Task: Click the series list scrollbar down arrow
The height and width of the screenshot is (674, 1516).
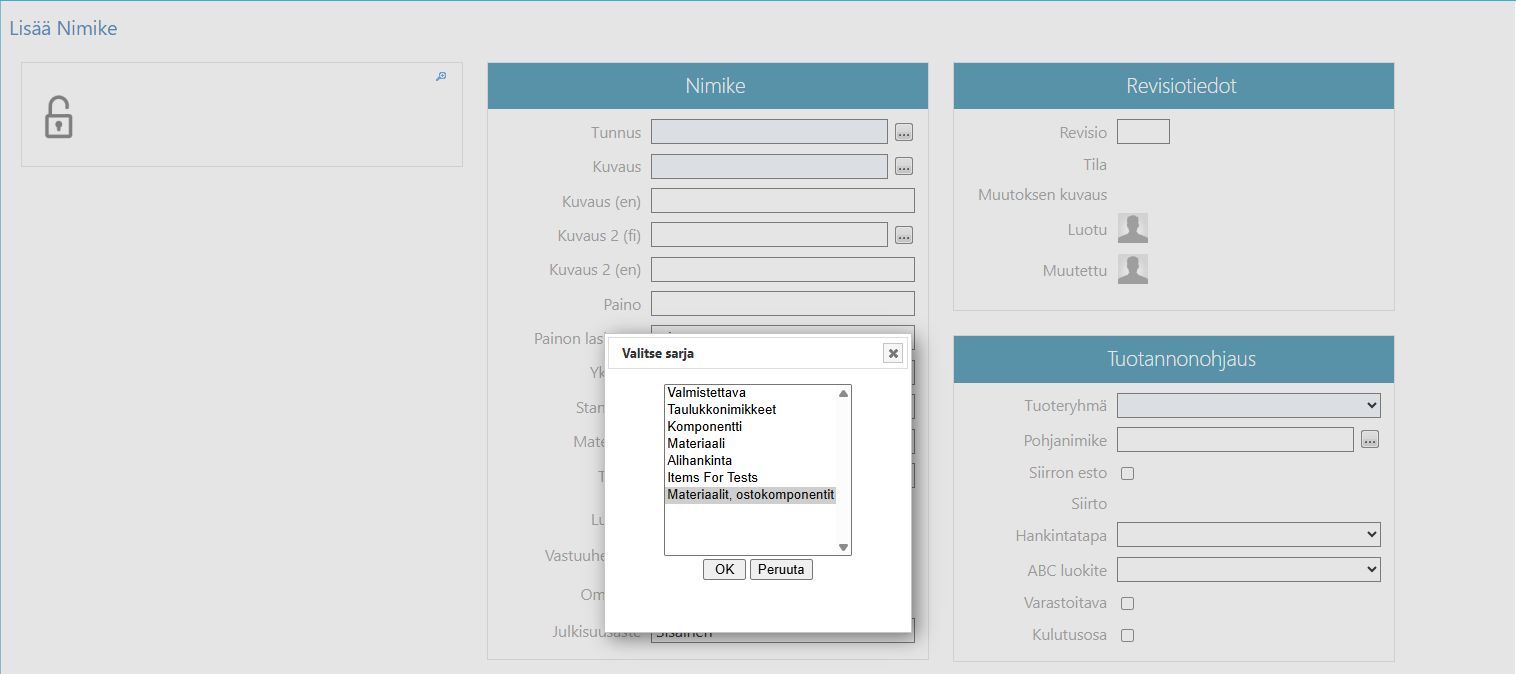Action: tap(843, 547)
